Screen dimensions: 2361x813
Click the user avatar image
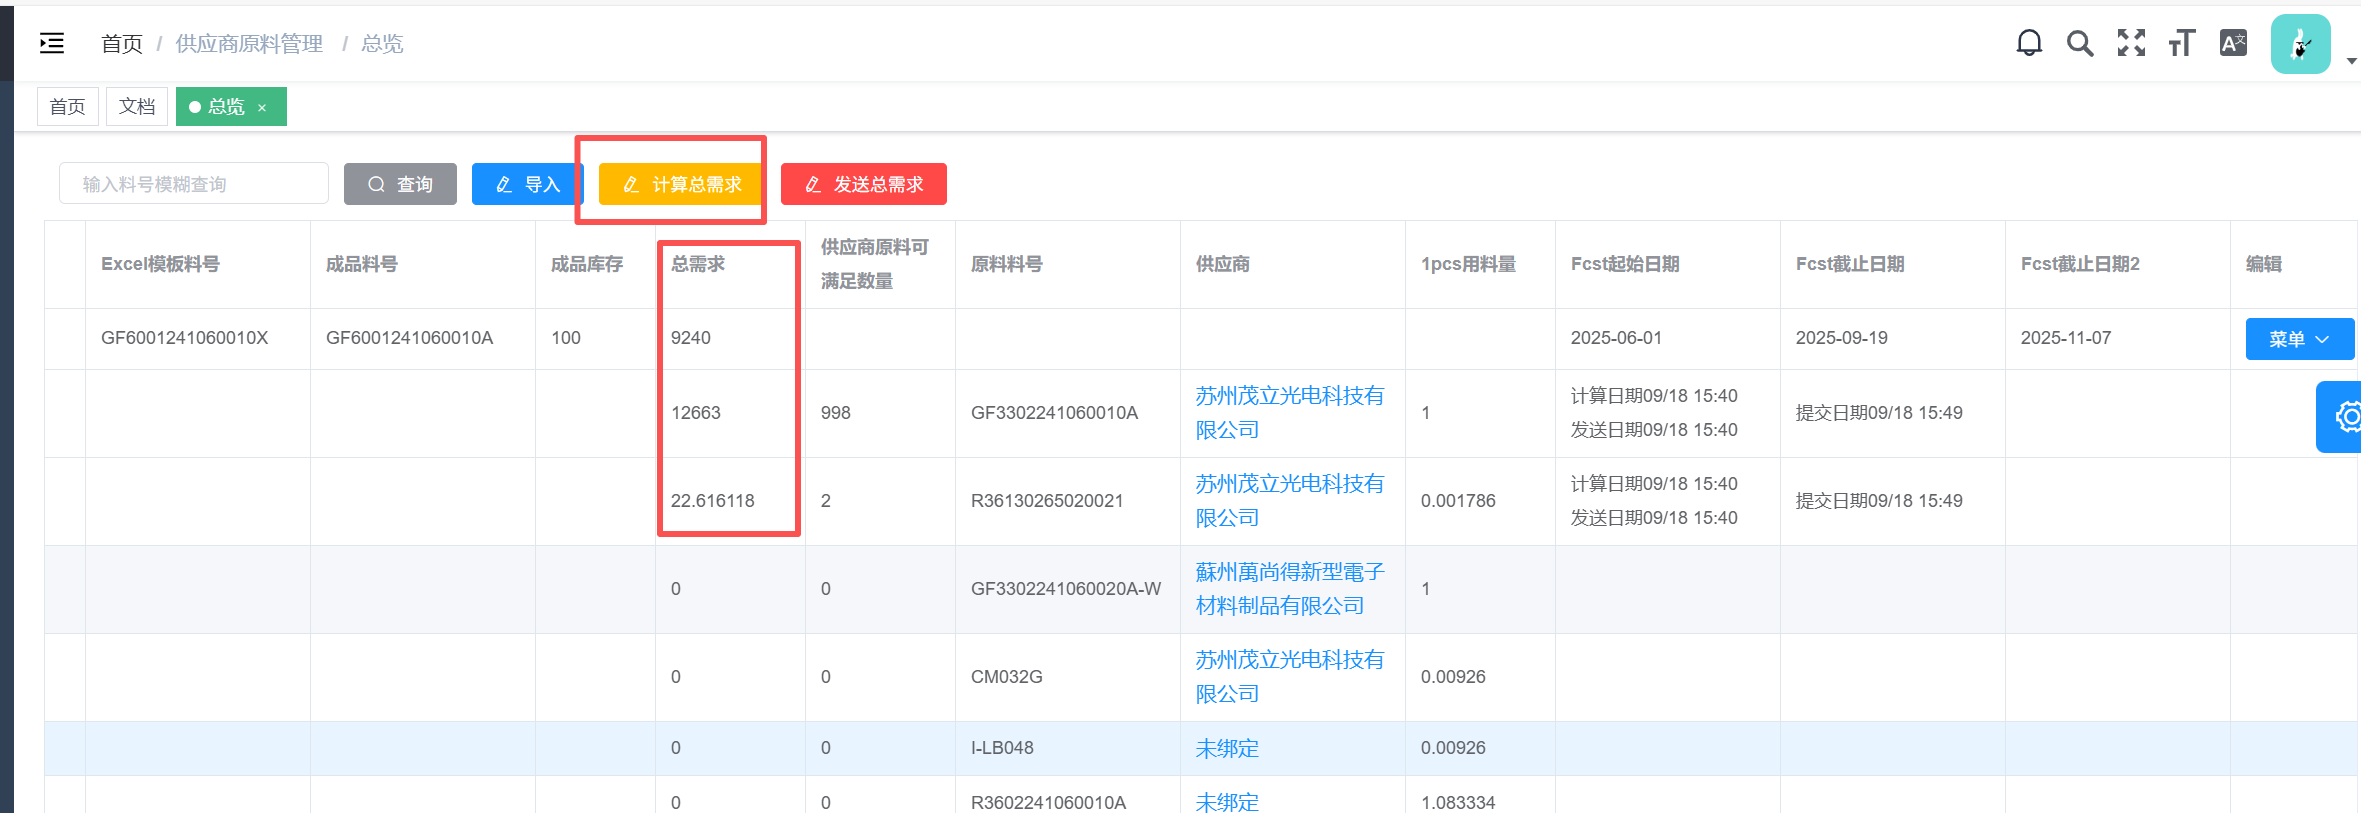pyautogui.click(x=2300, y=44)
